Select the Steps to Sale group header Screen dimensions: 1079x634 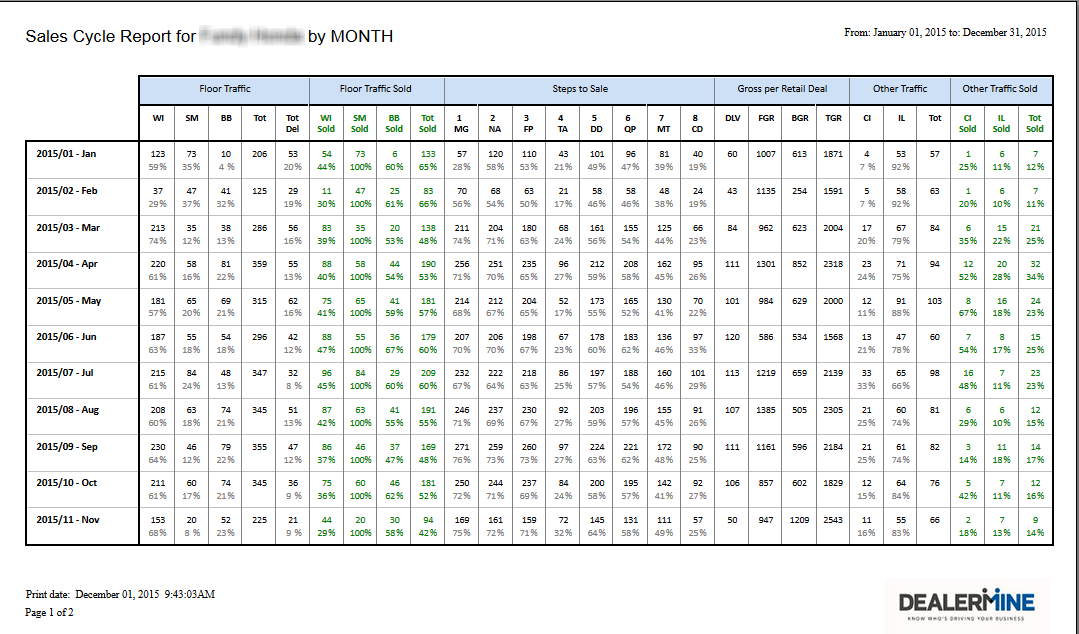point(580,89)
